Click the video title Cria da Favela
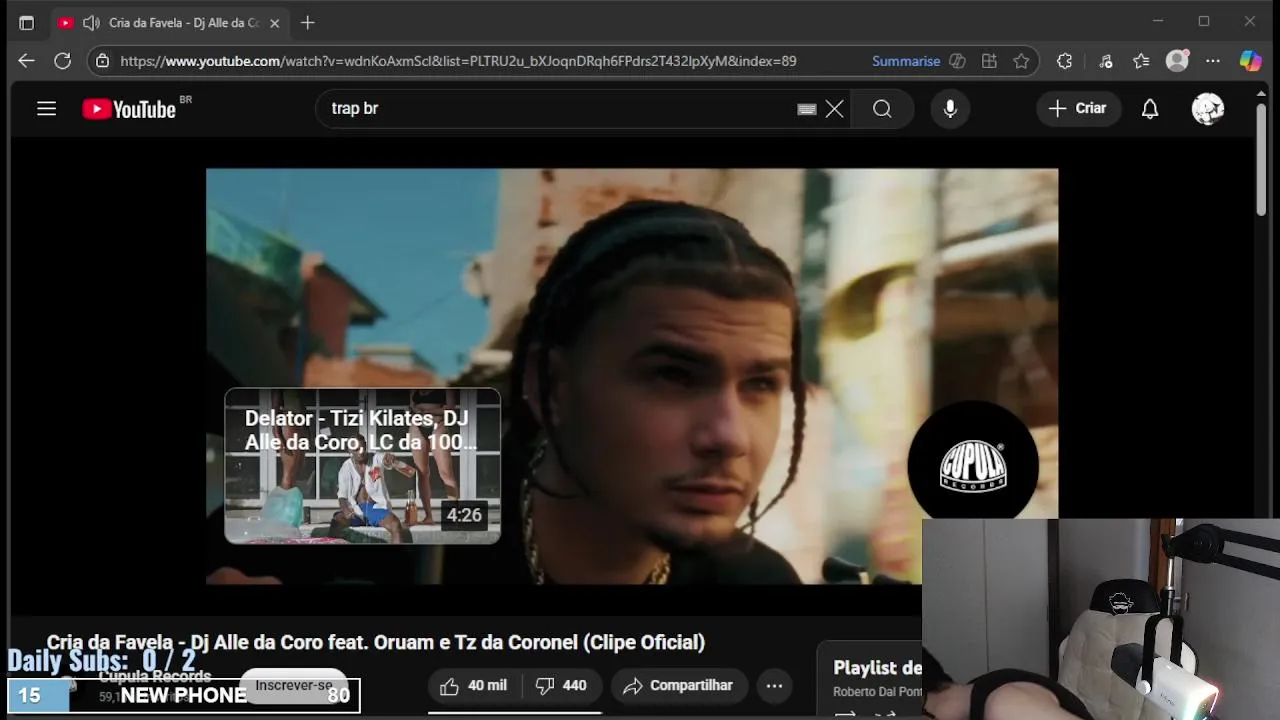Viewport: 1280px width, 720px height. (375, 642)
